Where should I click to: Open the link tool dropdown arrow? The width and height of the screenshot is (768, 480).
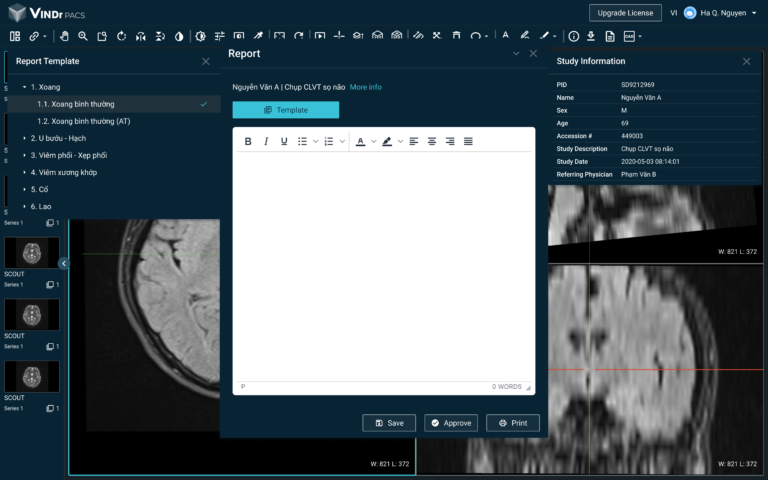pos(45,36)
